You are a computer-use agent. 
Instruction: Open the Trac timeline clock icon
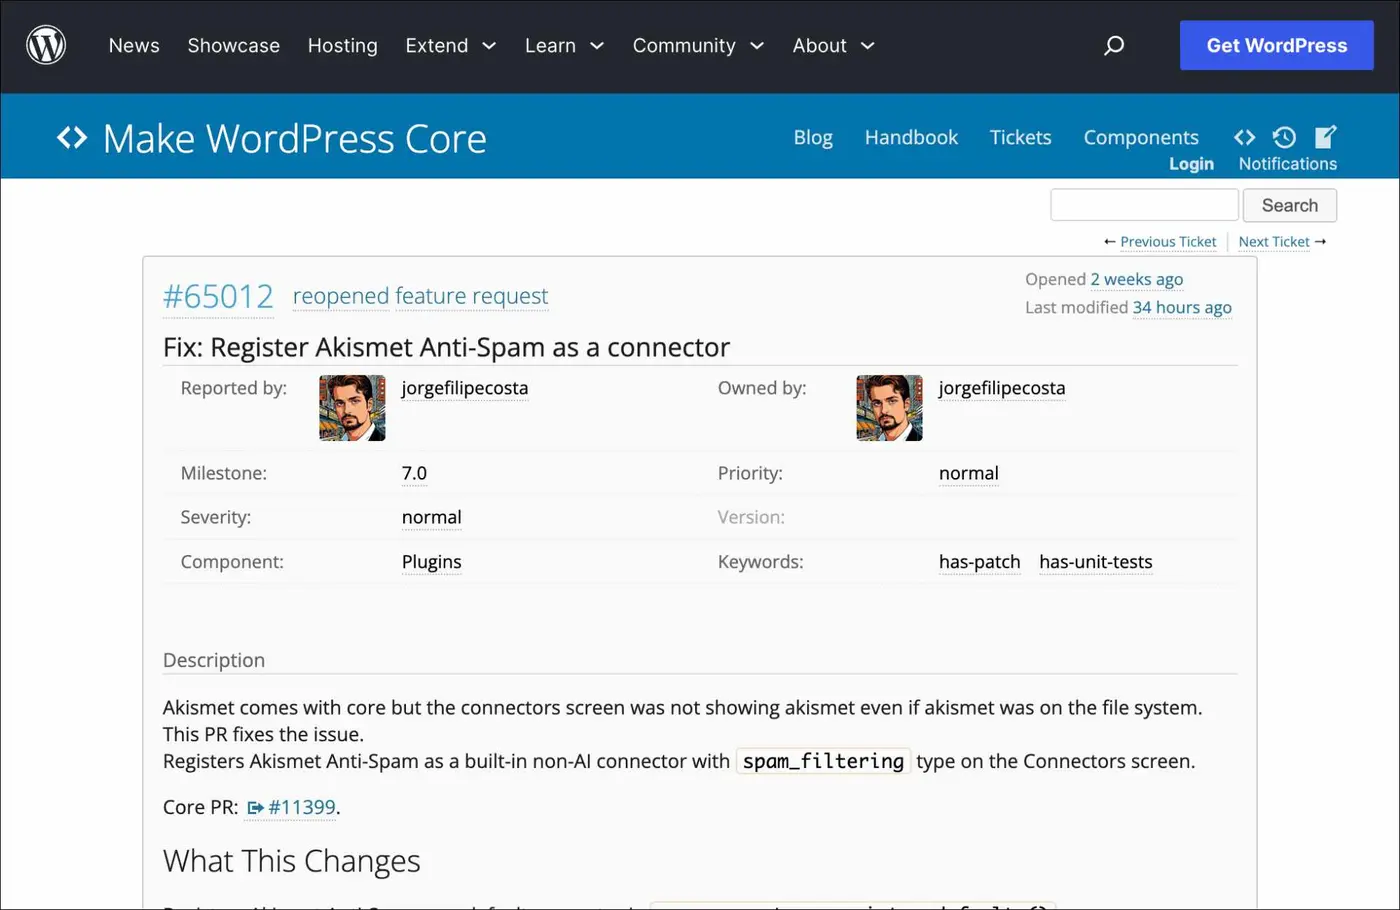[x=1284, y=137]
